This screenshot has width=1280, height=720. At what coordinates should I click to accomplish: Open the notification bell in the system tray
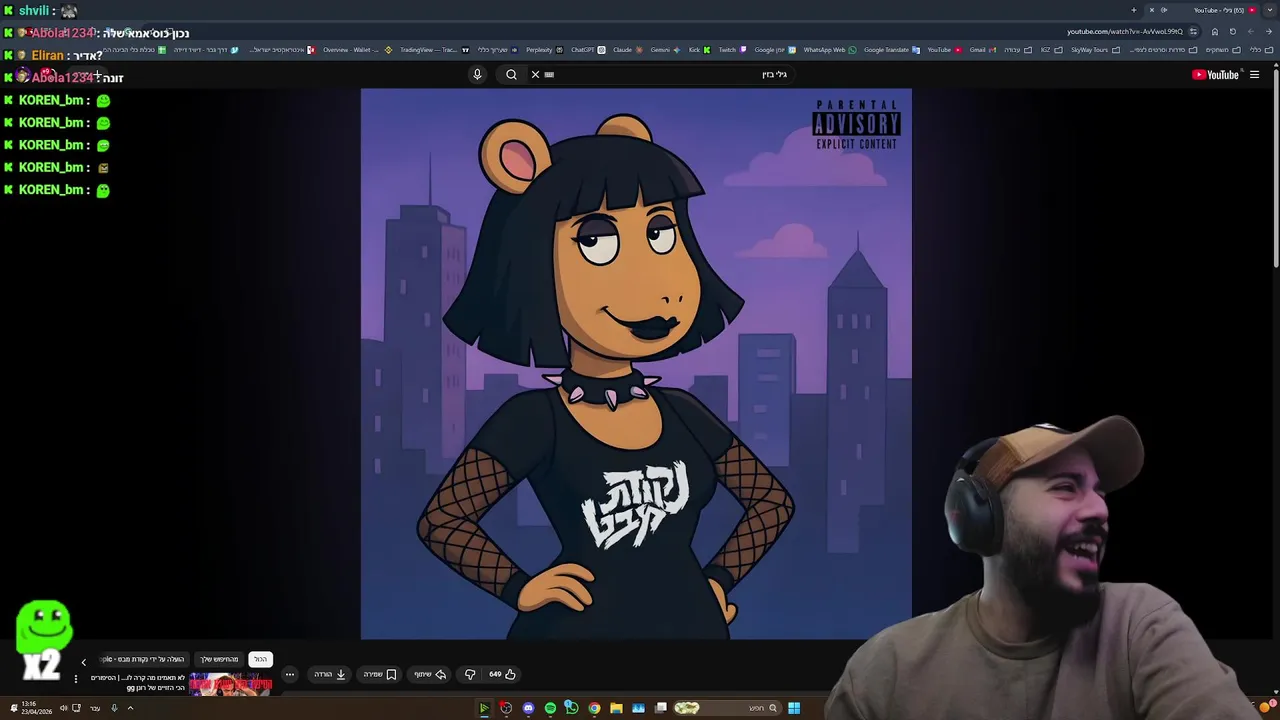14,708
